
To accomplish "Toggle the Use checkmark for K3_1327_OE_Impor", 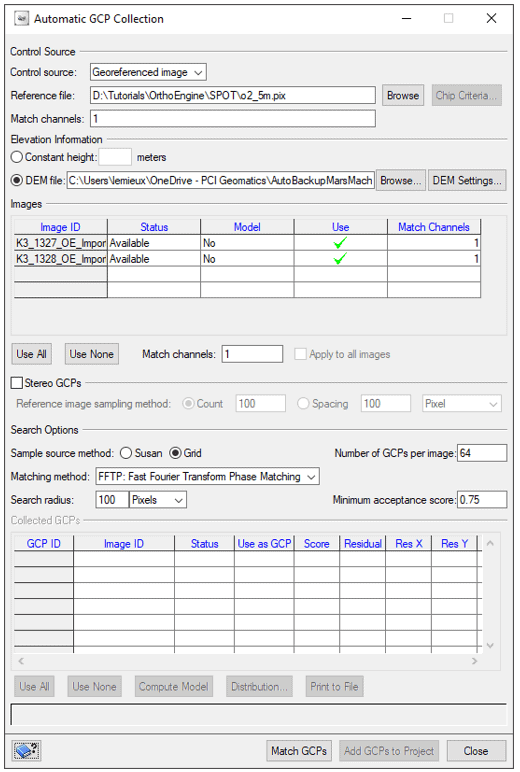I will click(340, 243).
